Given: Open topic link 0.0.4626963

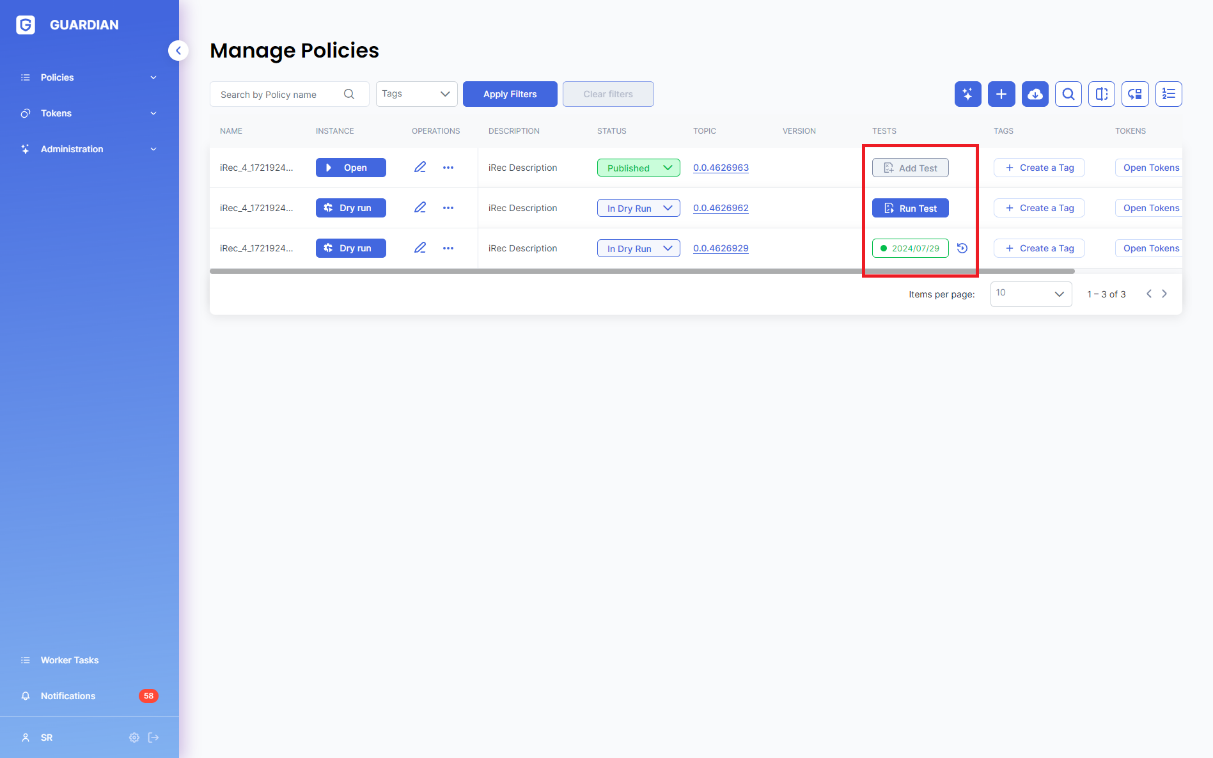Looking at the screenshot, I should click(720, 168).
